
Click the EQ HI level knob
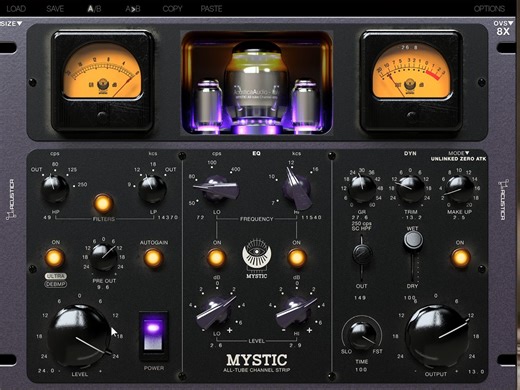[296, 312]
